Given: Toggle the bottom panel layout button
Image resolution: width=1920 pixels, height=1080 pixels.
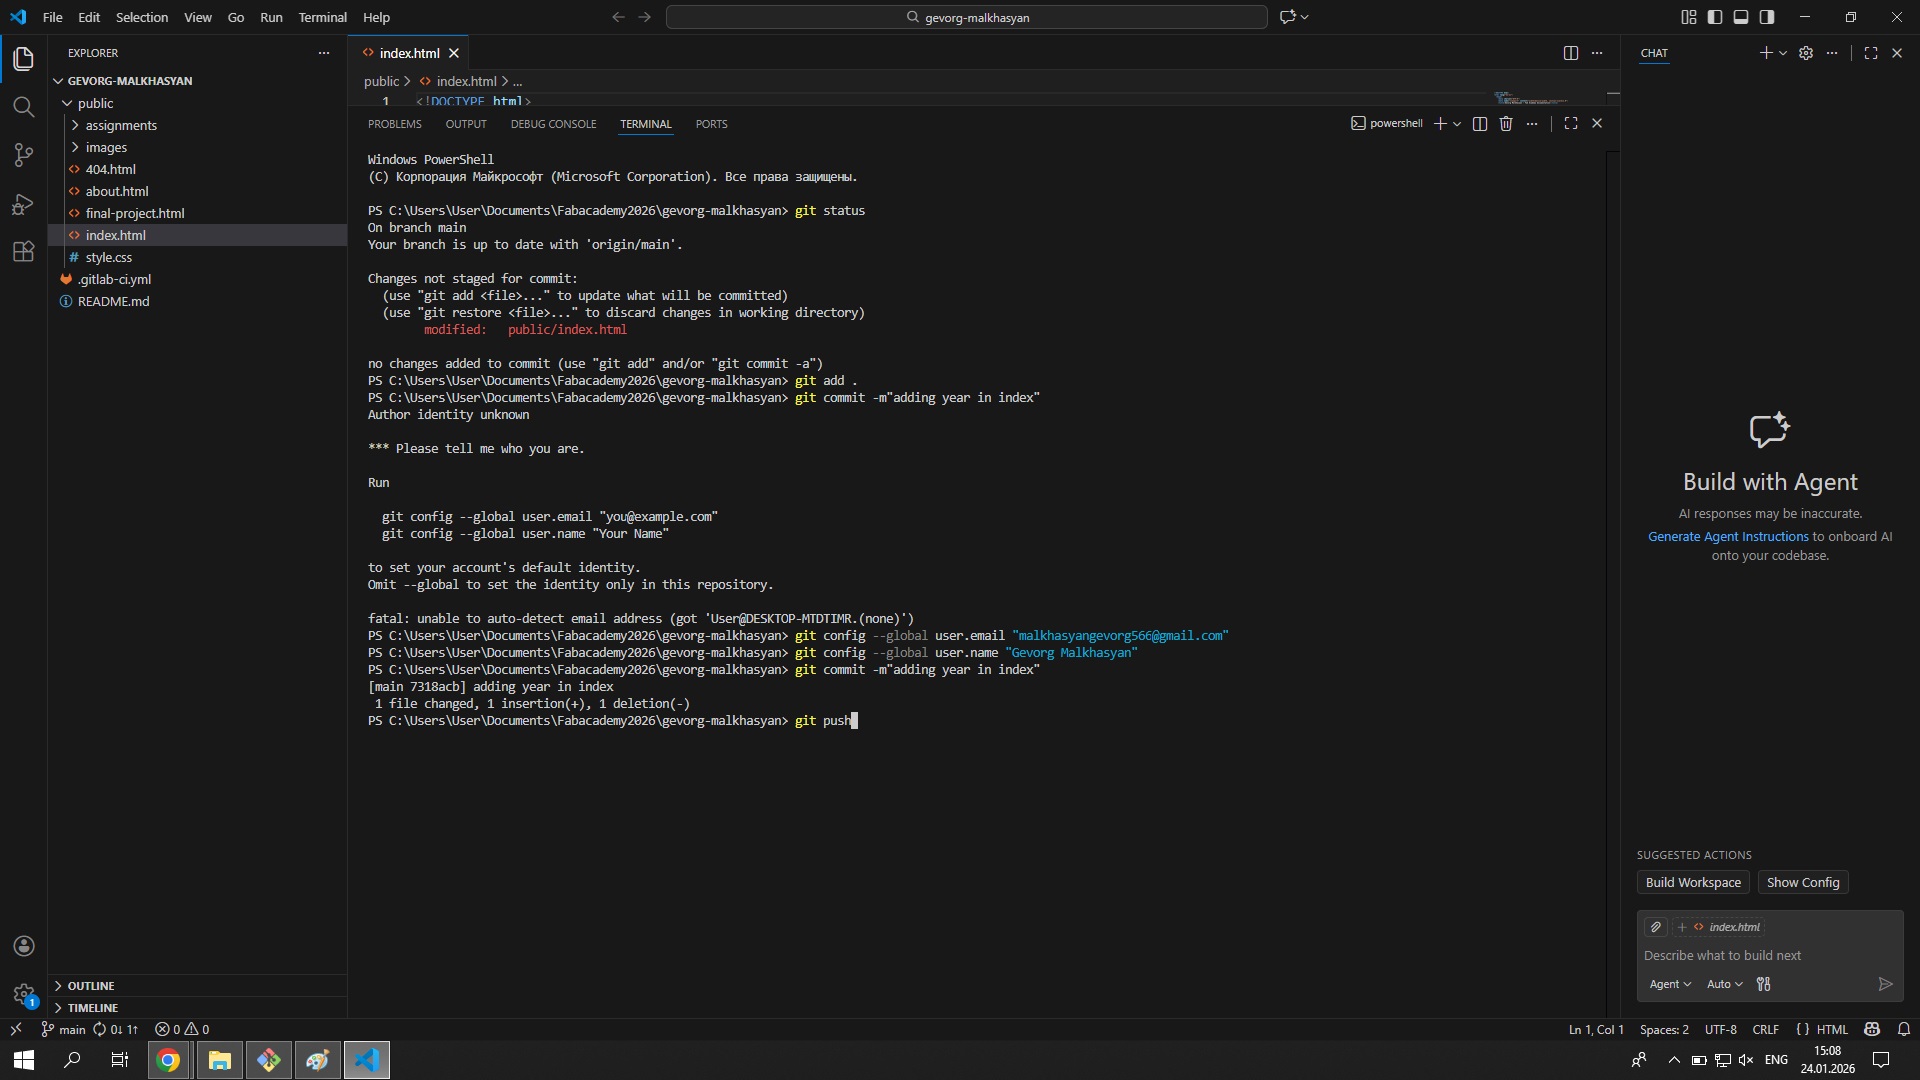Looking at the screenshot, I should tap(1741, 17).
